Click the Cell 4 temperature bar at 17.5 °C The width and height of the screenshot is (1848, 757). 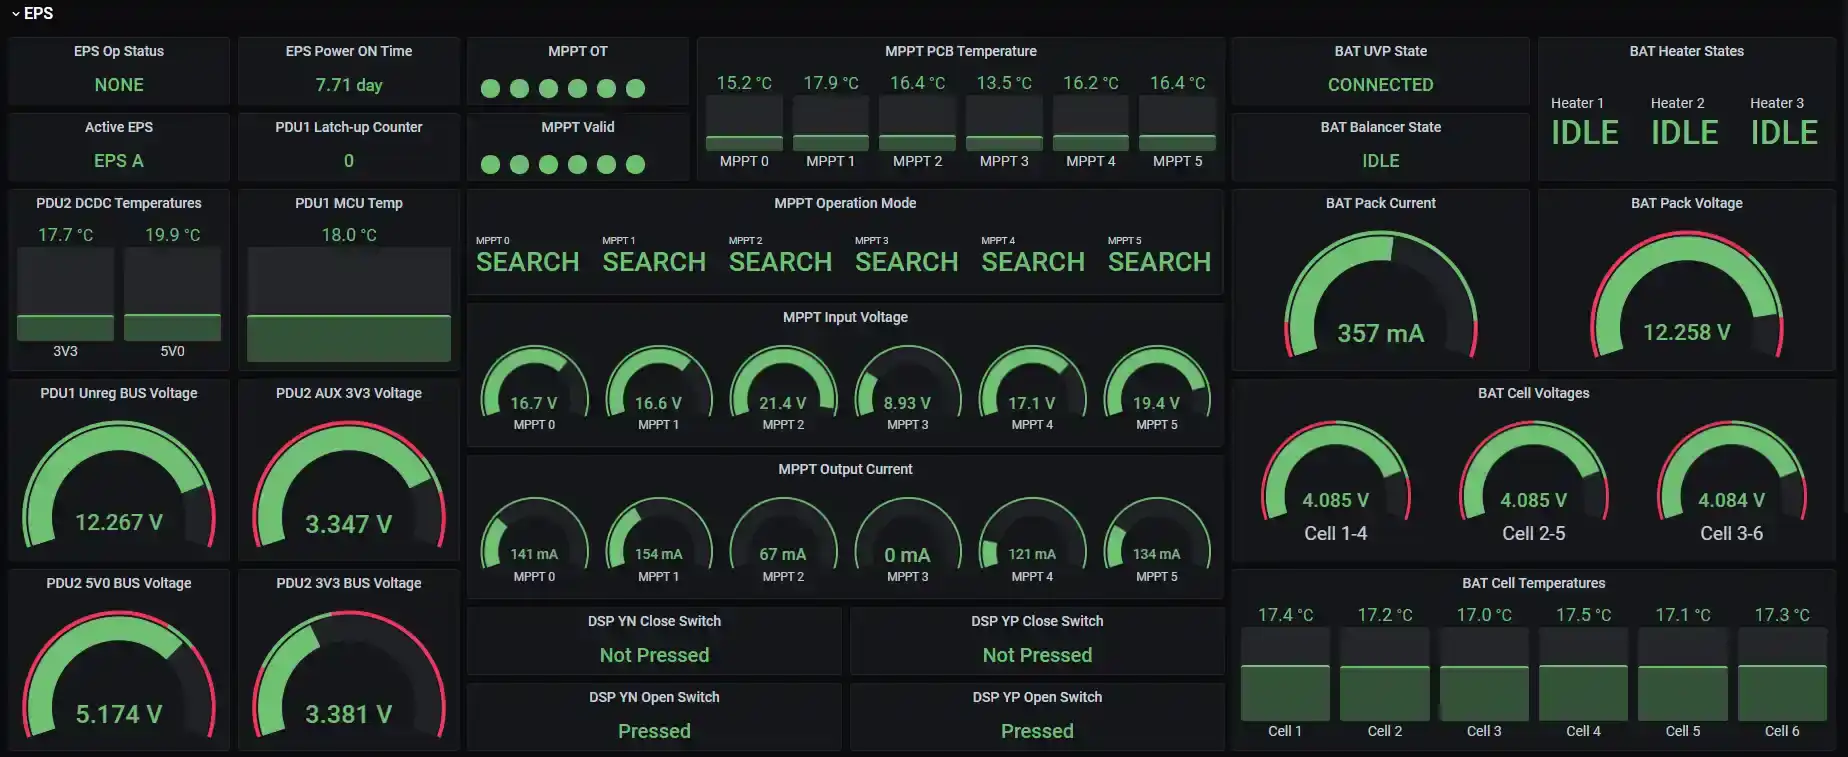coord(1583,674)
